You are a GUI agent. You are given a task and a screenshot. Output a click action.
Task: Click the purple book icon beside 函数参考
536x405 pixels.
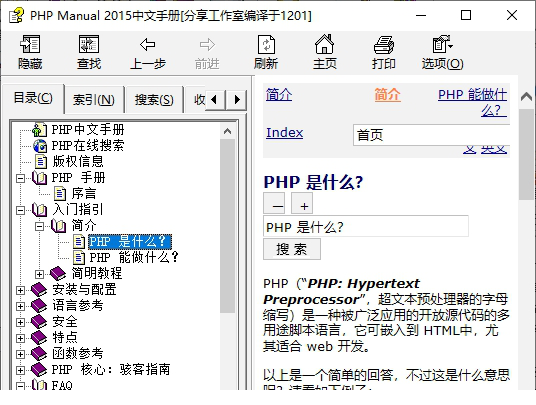39,353
